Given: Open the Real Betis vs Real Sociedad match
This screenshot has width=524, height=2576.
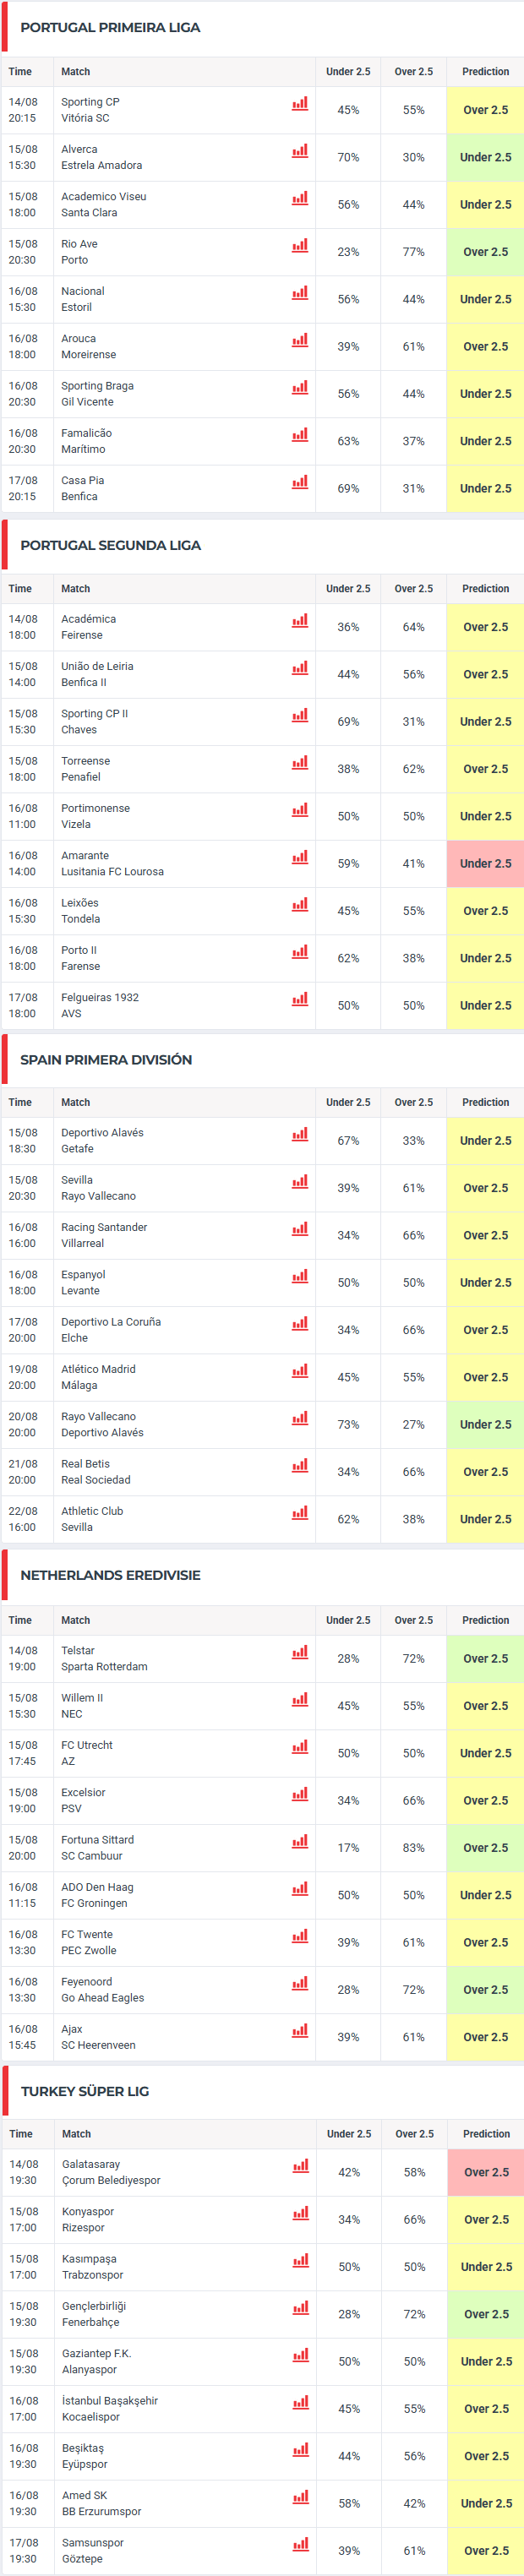Looking at the screenshot, I should pos(262,1472).
